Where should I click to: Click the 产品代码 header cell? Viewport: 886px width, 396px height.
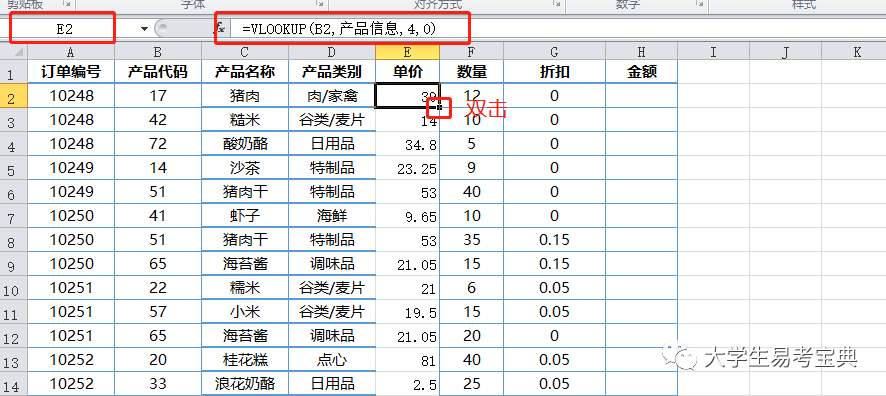tap(158, 72)
